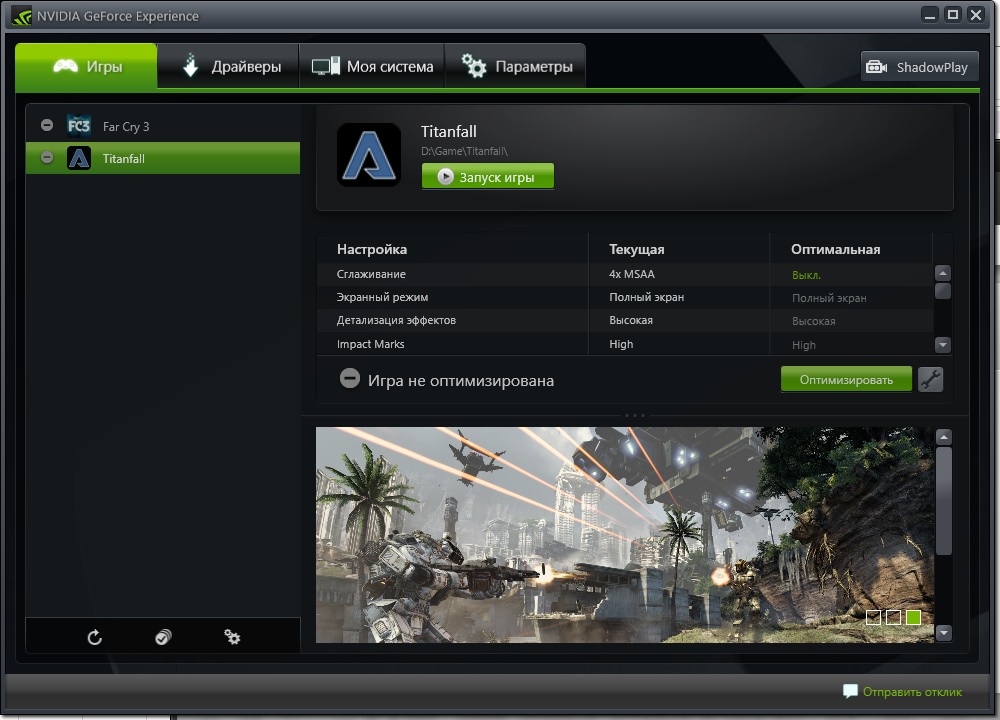Open the Моя система tab
Image resolution: width=1000 pixels, height=720 pixels.
point(372,66)
